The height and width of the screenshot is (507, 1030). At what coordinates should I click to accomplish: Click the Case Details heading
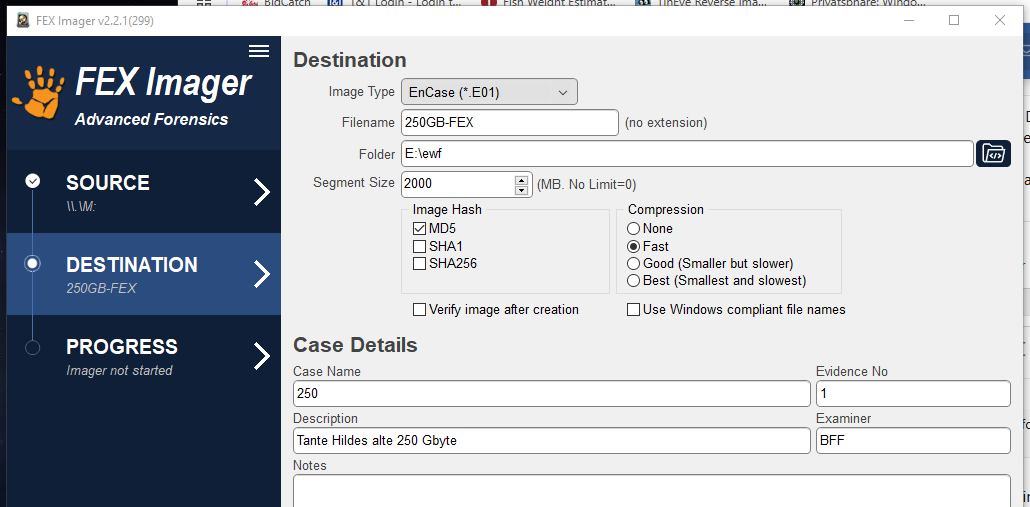pos(355,345)
